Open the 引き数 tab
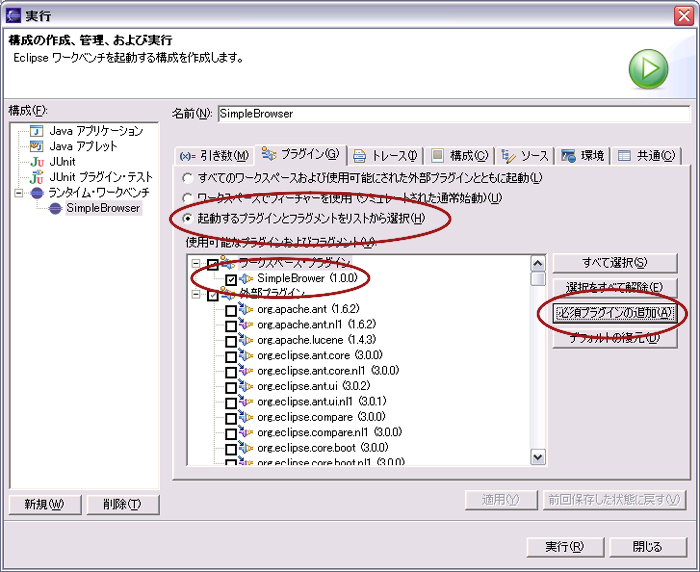 (214, 156)
